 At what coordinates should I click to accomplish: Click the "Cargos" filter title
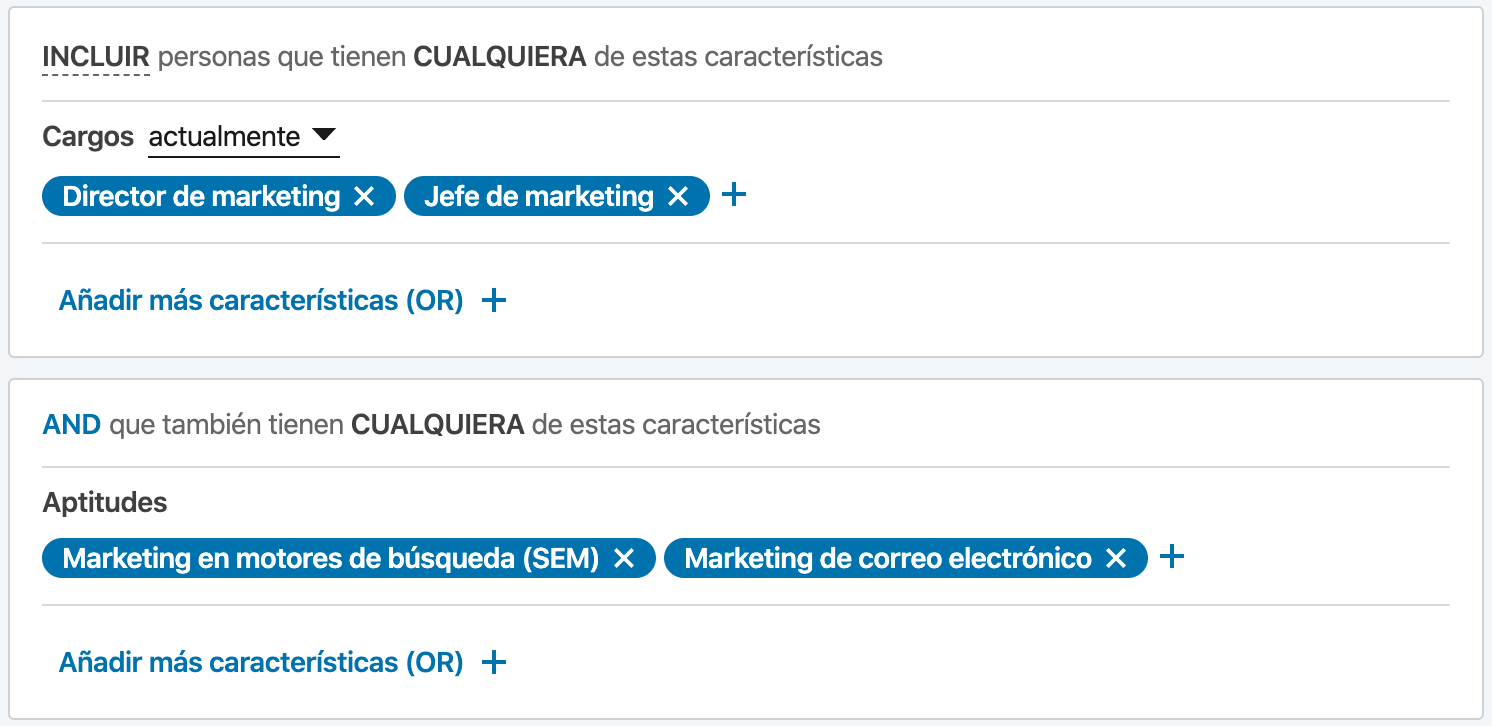tap(86, 137)
